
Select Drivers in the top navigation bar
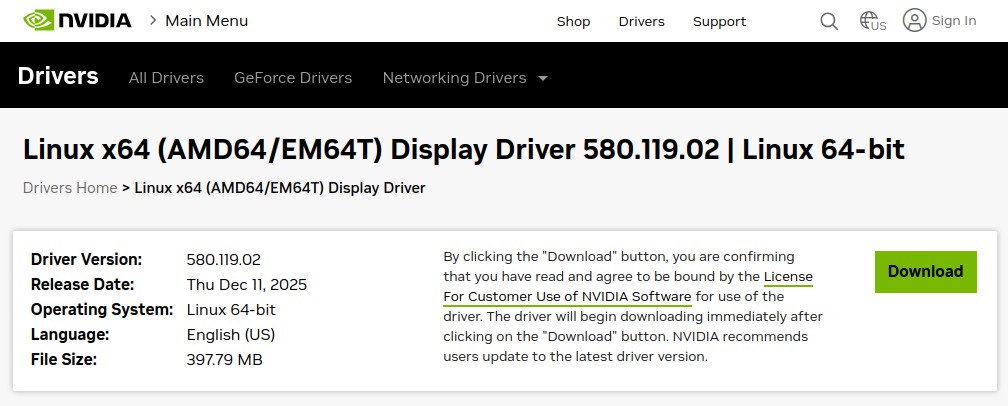coord(641,21)
